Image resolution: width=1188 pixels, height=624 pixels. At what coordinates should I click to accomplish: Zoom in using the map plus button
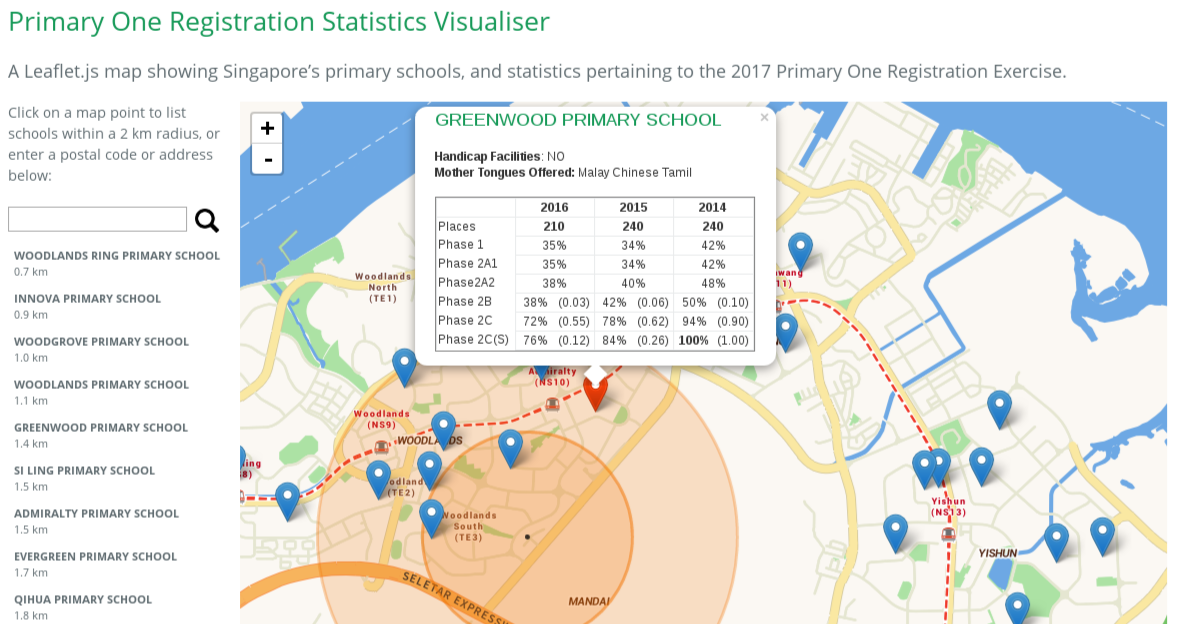tap(266, 128)
